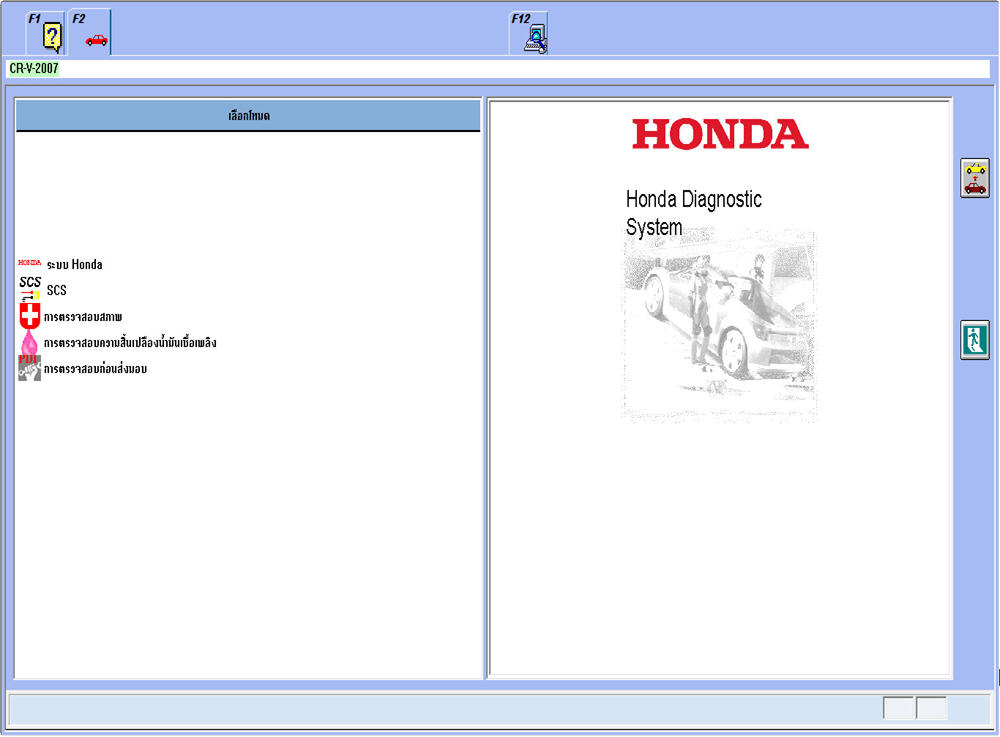Screen dimensions: 1000x737
Task: Click the red HONDA logo in the right panel
Action: click(x=720, y=134)
